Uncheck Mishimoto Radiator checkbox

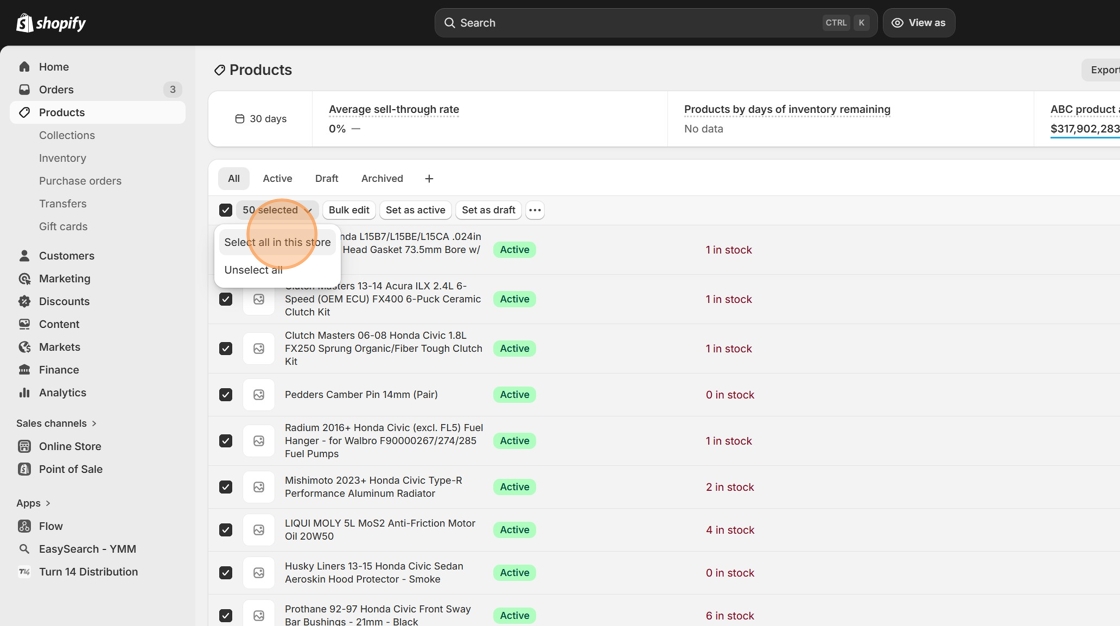click(x=226, y=487)
